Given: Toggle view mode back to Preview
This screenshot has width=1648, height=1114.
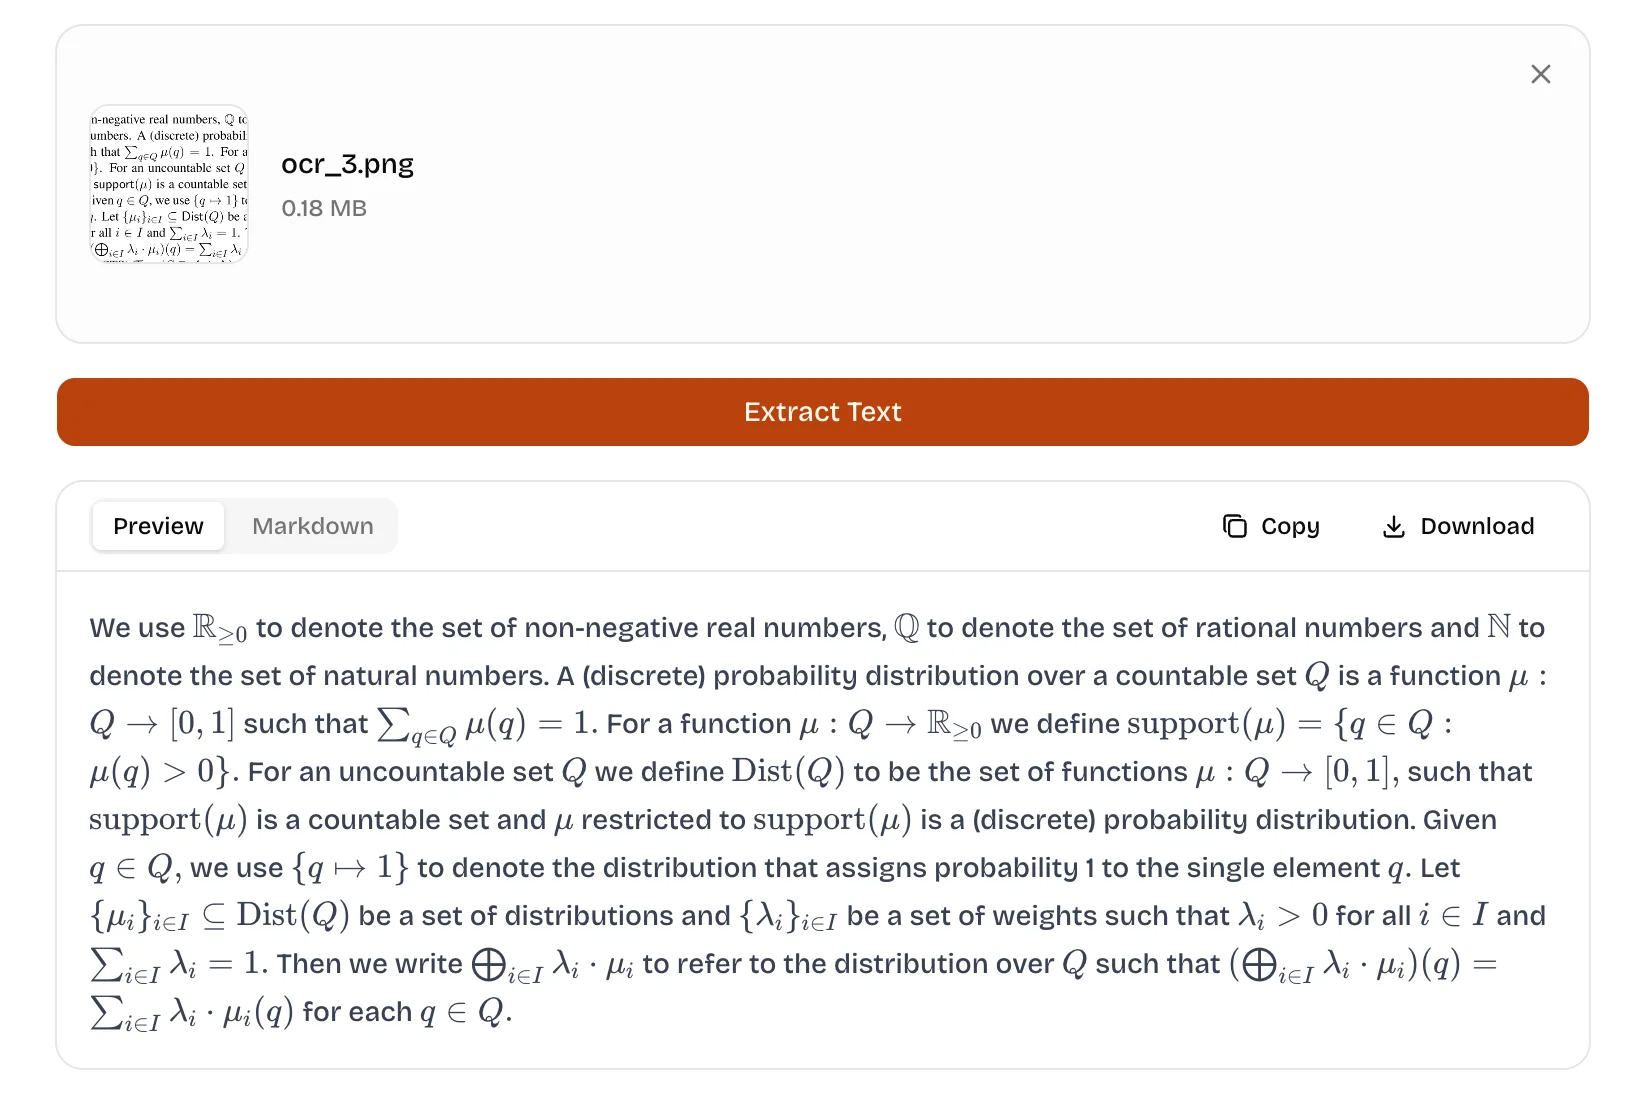Looking at the screenshot, I should (x=157, y=526).
